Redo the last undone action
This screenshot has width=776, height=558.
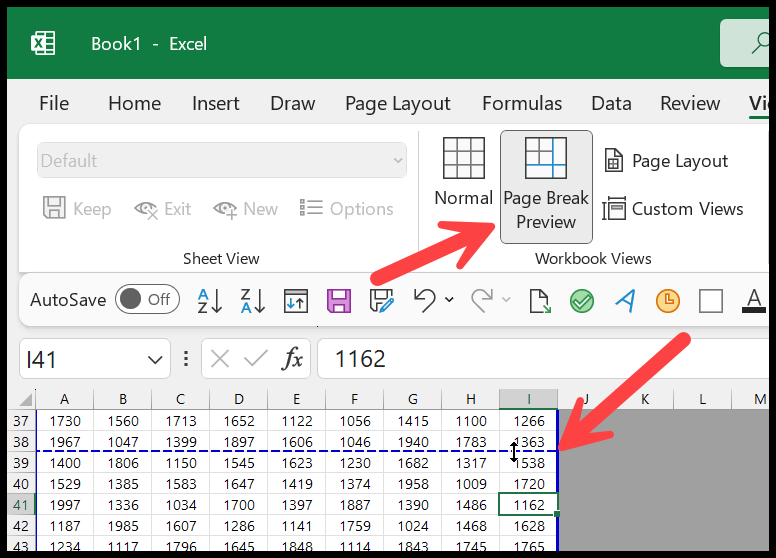pyautogui.click(x=482, y=300)
